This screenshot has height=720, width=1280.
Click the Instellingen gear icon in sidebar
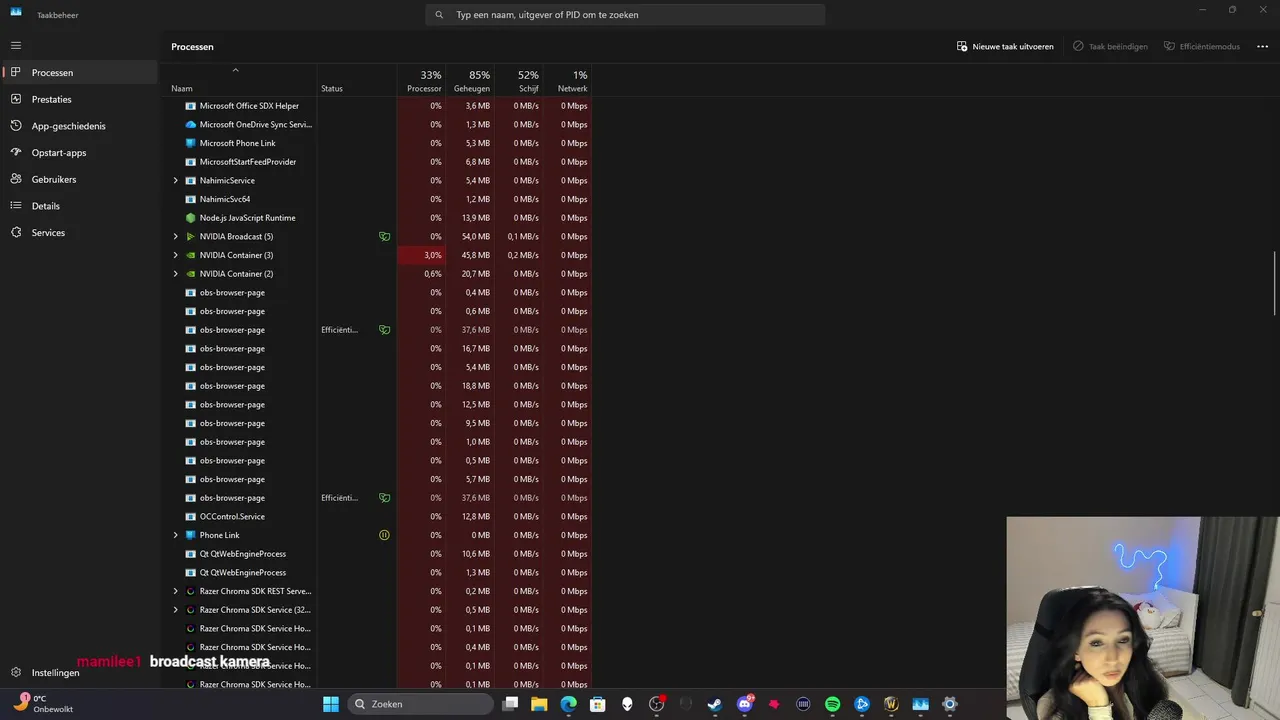coord(16,673)
